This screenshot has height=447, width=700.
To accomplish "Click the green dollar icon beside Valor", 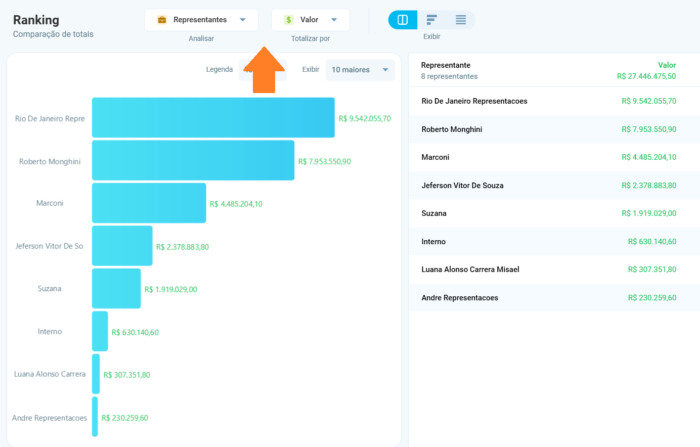I will click(x=288, y=20).
